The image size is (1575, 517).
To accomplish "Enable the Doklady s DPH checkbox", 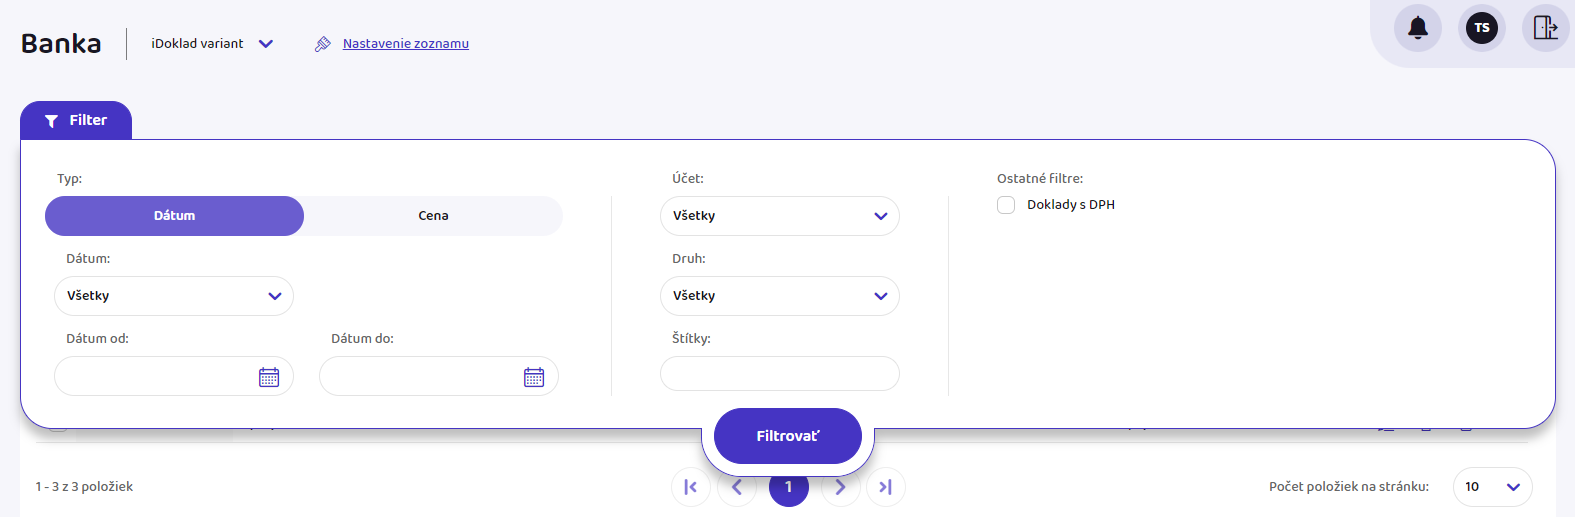I will [x=1006, y=205].
